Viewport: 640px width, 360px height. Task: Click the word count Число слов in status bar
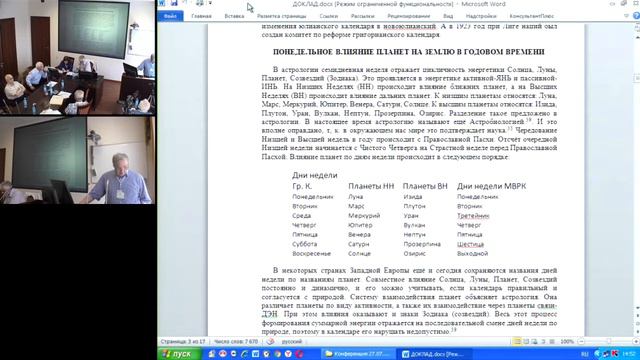point(236,341)
